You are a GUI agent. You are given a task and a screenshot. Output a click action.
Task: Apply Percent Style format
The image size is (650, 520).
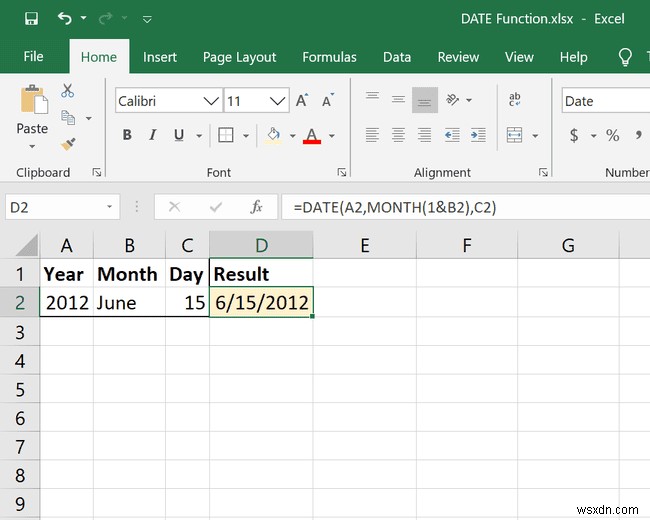(x=612, y=135)
